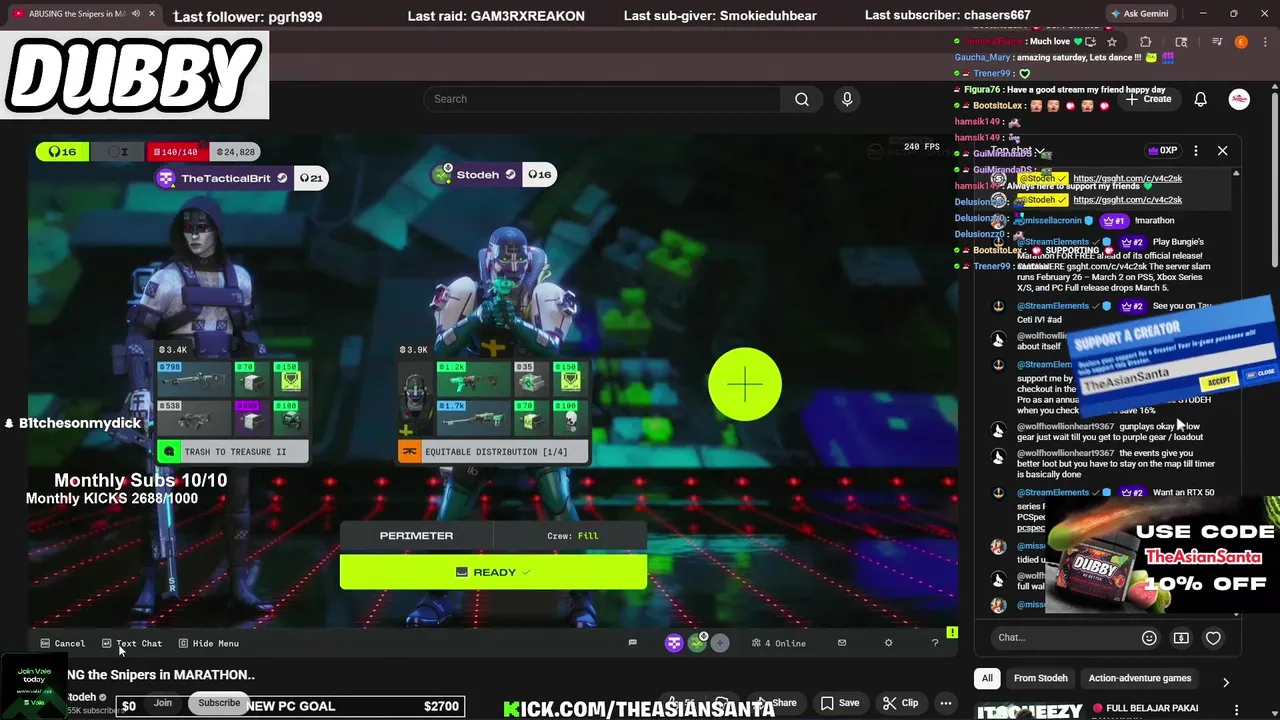Open the Chrome three-dot menu

pyautogui.click(x=1264, y=42)
